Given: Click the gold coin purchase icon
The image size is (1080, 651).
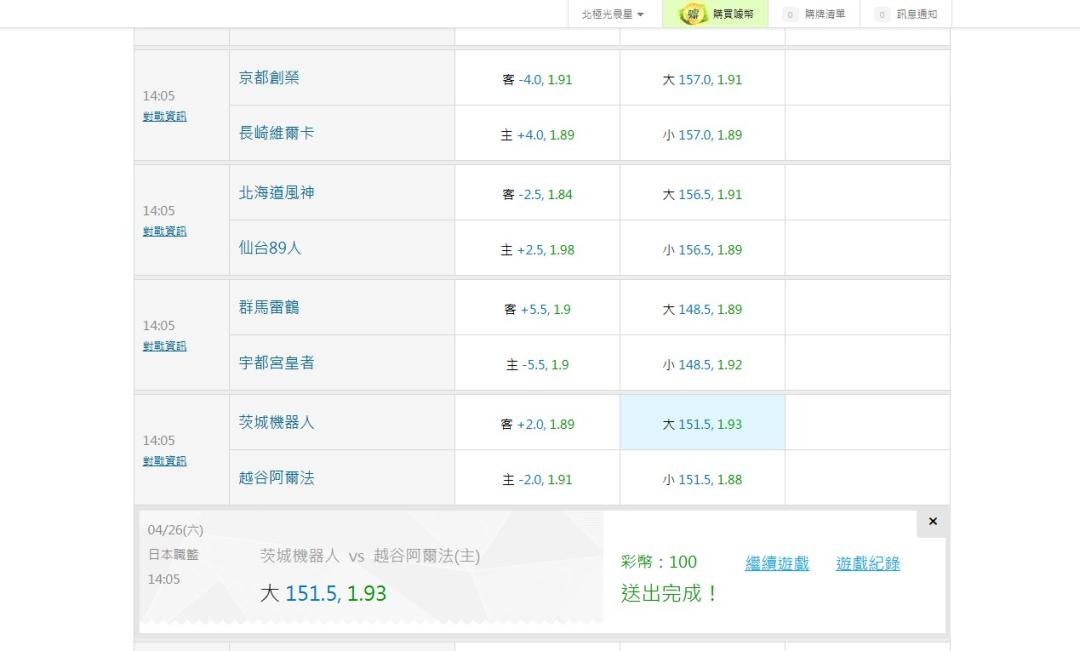Looking at the screenshot, I should coord(692,14).
